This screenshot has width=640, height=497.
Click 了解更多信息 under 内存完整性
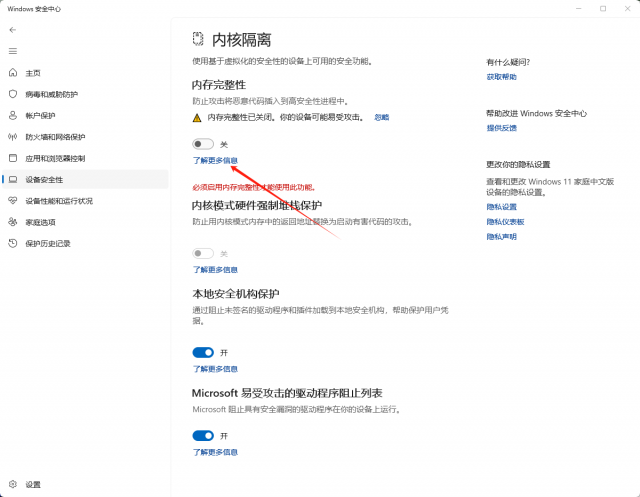tap(215, 160)
